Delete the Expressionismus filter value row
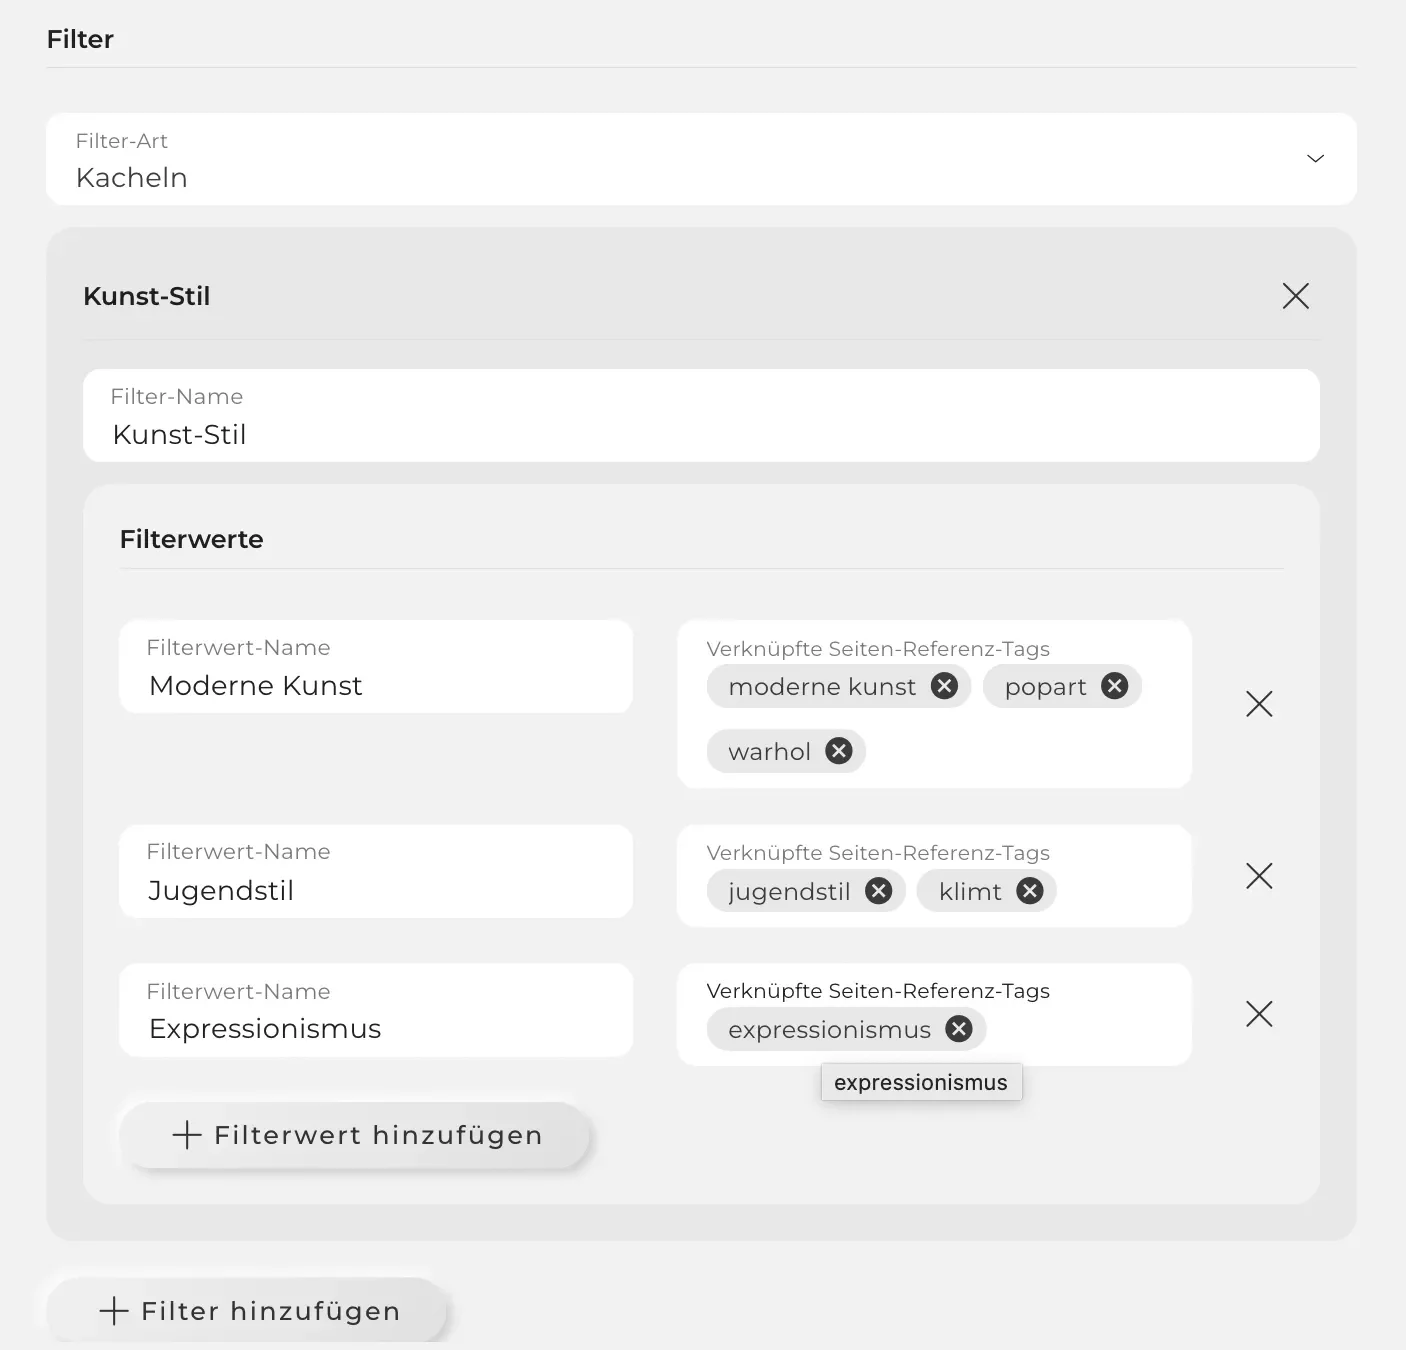 tap(1259, 1014)
